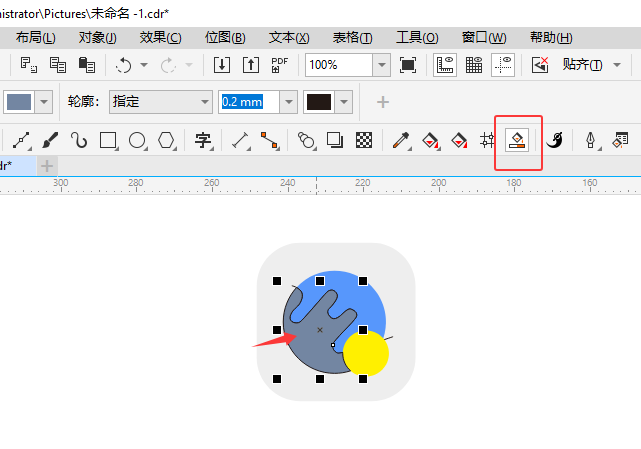Select the Interactive Fill bucket tool
Screen dimensions: 641x449
(430, 140)
